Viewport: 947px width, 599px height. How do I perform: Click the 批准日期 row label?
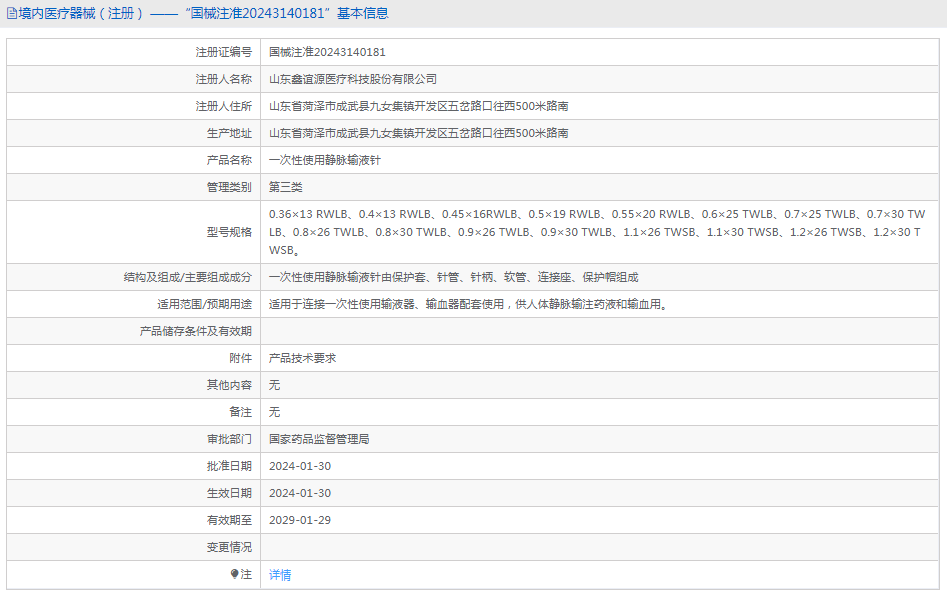tap(229, 466)
